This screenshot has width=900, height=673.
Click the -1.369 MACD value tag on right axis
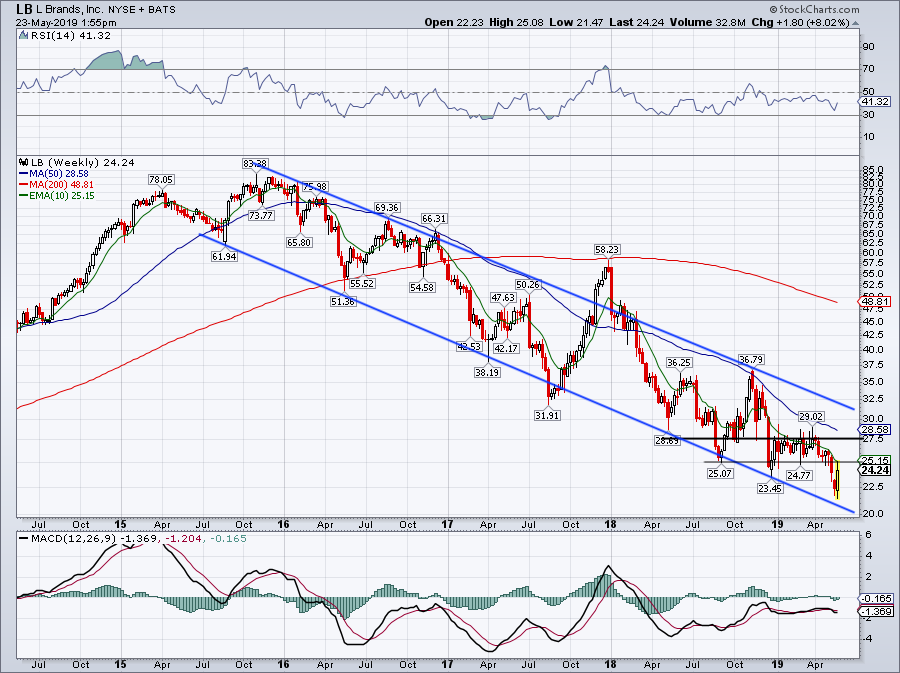point(875,612)
